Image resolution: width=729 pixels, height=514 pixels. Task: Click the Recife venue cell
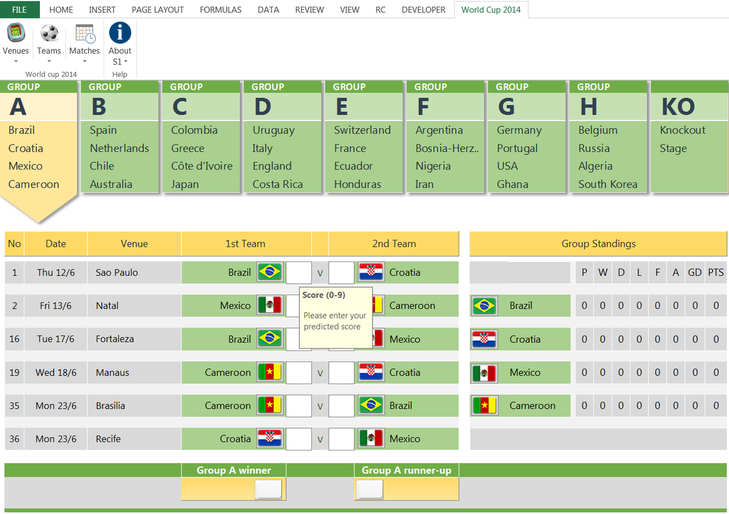[x=134, y=439]
